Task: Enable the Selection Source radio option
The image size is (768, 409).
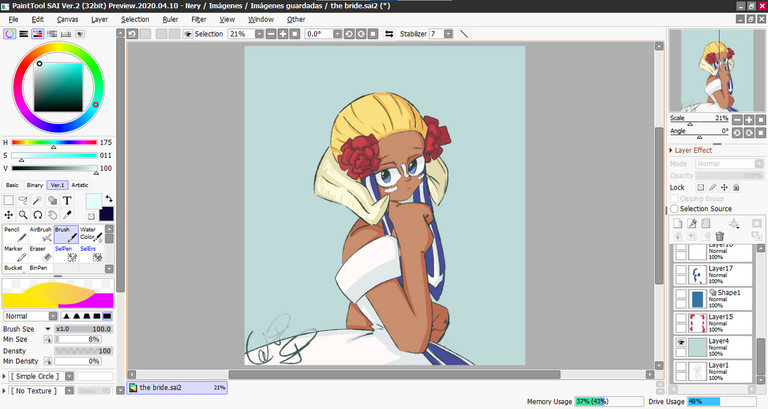Action: (x=674, y=209)
